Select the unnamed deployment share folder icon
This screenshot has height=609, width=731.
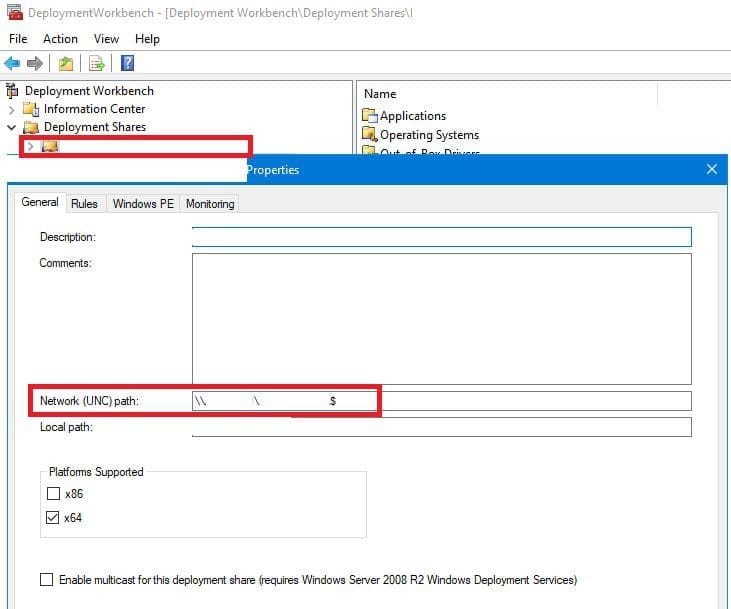pos(49,146)
